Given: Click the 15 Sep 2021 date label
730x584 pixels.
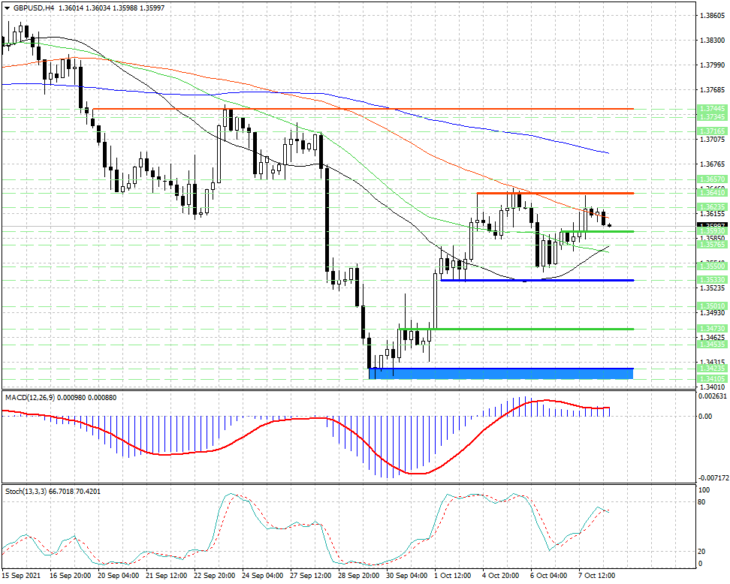Looking at the screenshot, I should click(x=21, y=575).
